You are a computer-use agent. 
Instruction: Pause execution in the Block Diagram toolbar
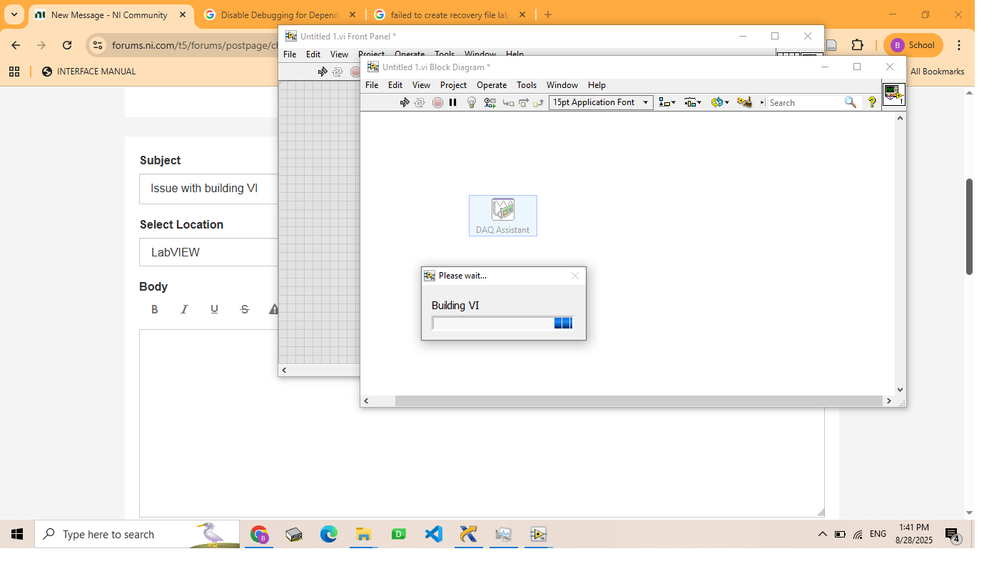pyautogui.click(x=453, y=103)
